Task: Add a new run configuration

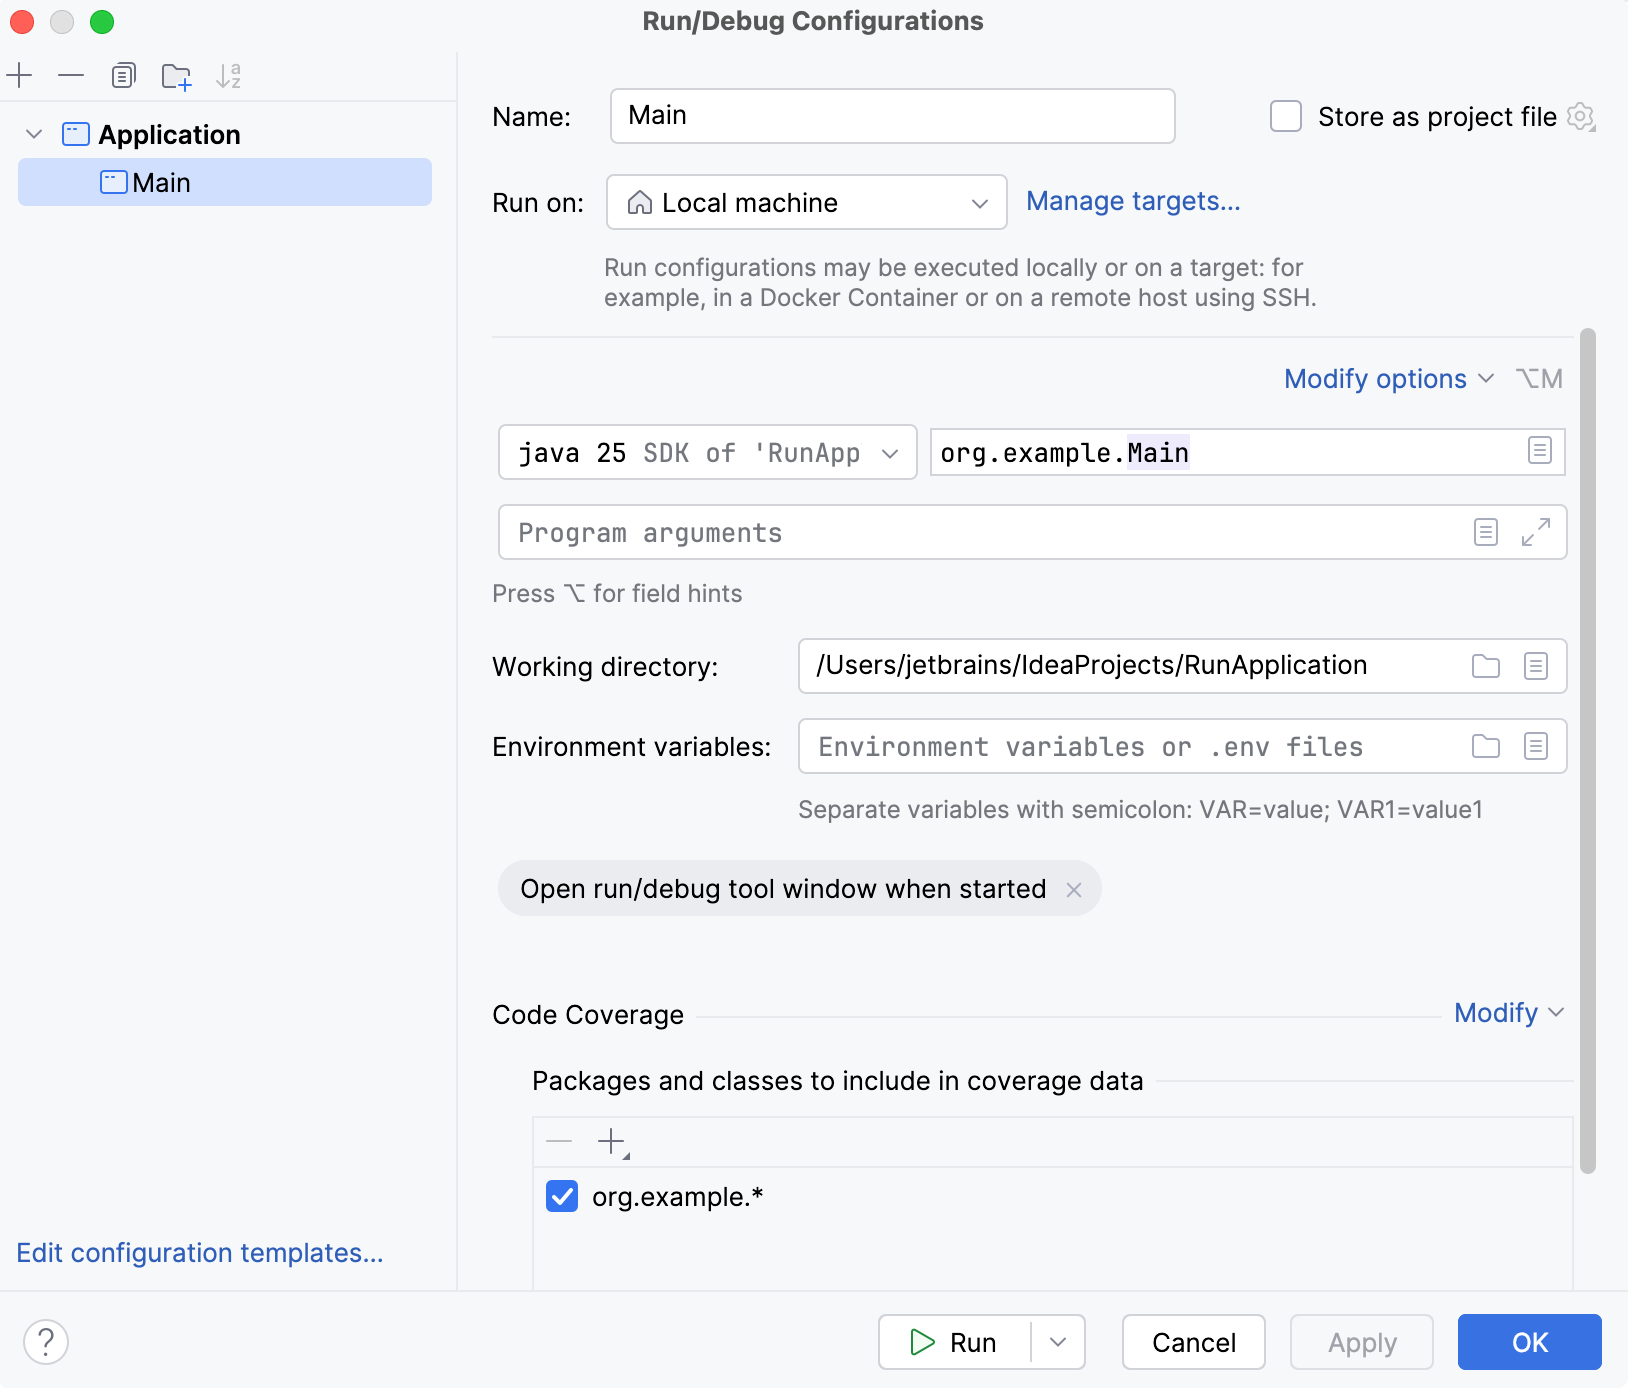Action: (x=21, y=75)
